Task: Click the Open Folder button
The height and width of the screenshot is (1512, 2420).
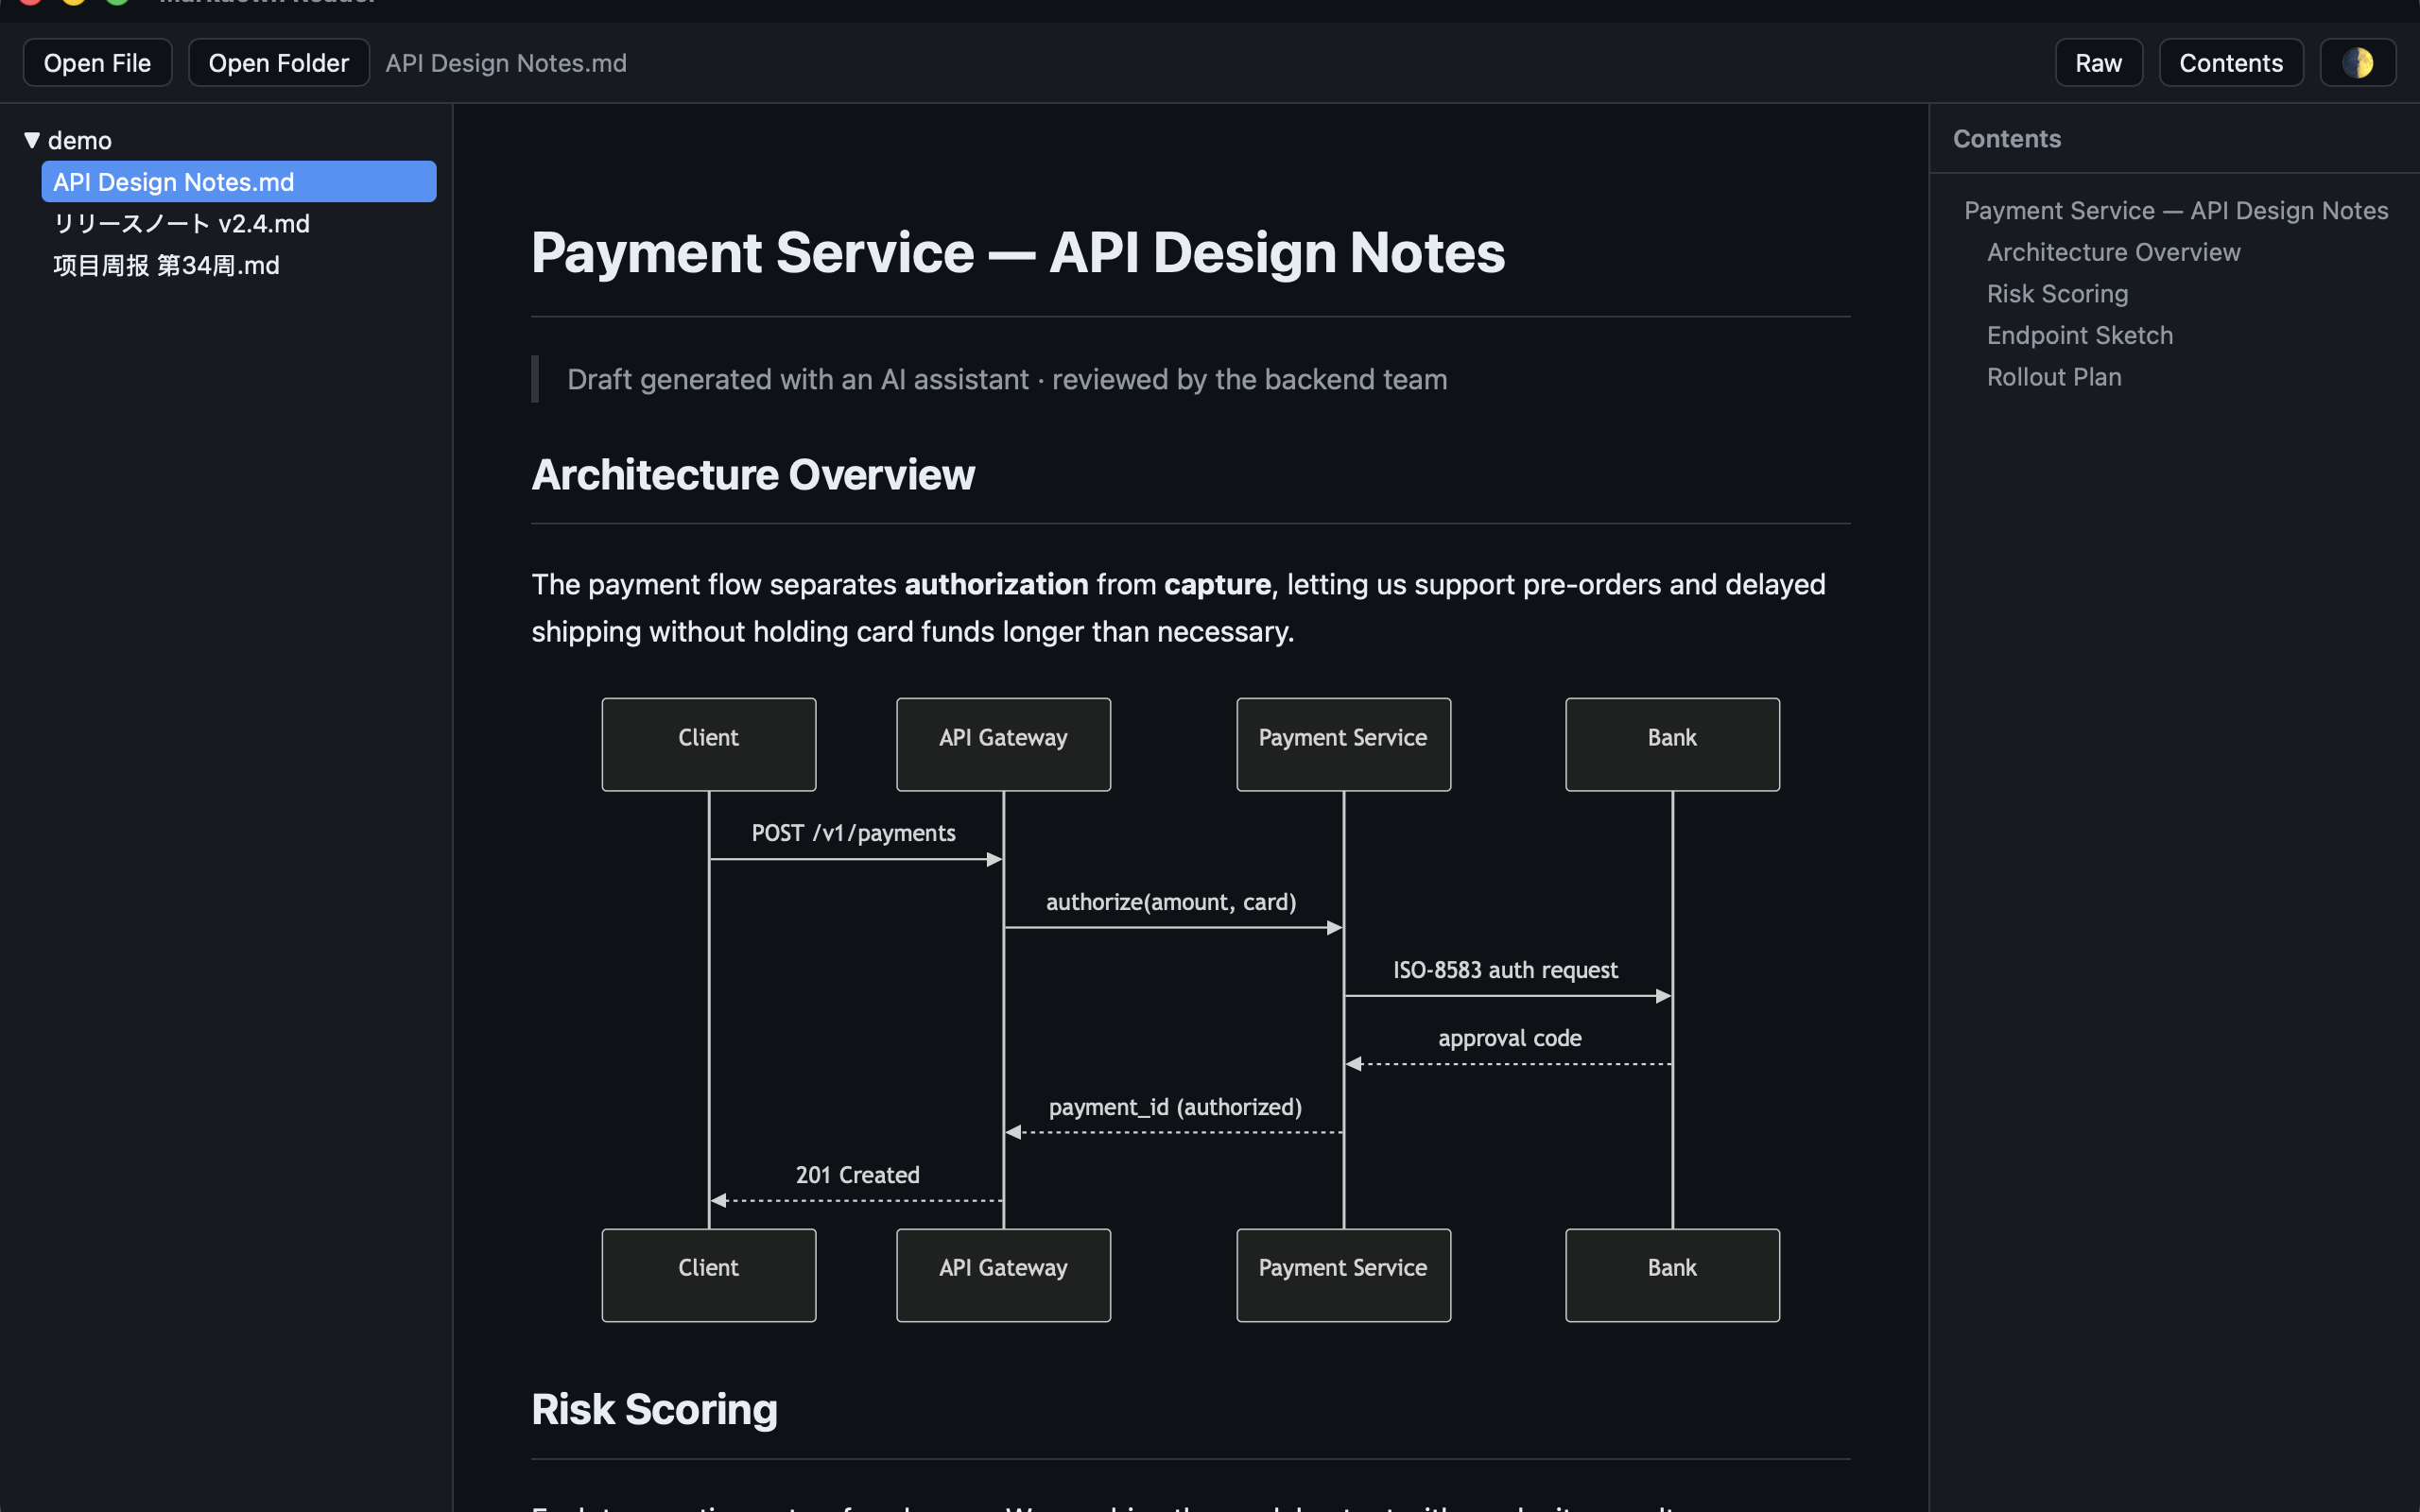Action: click(x=279, y=63)
